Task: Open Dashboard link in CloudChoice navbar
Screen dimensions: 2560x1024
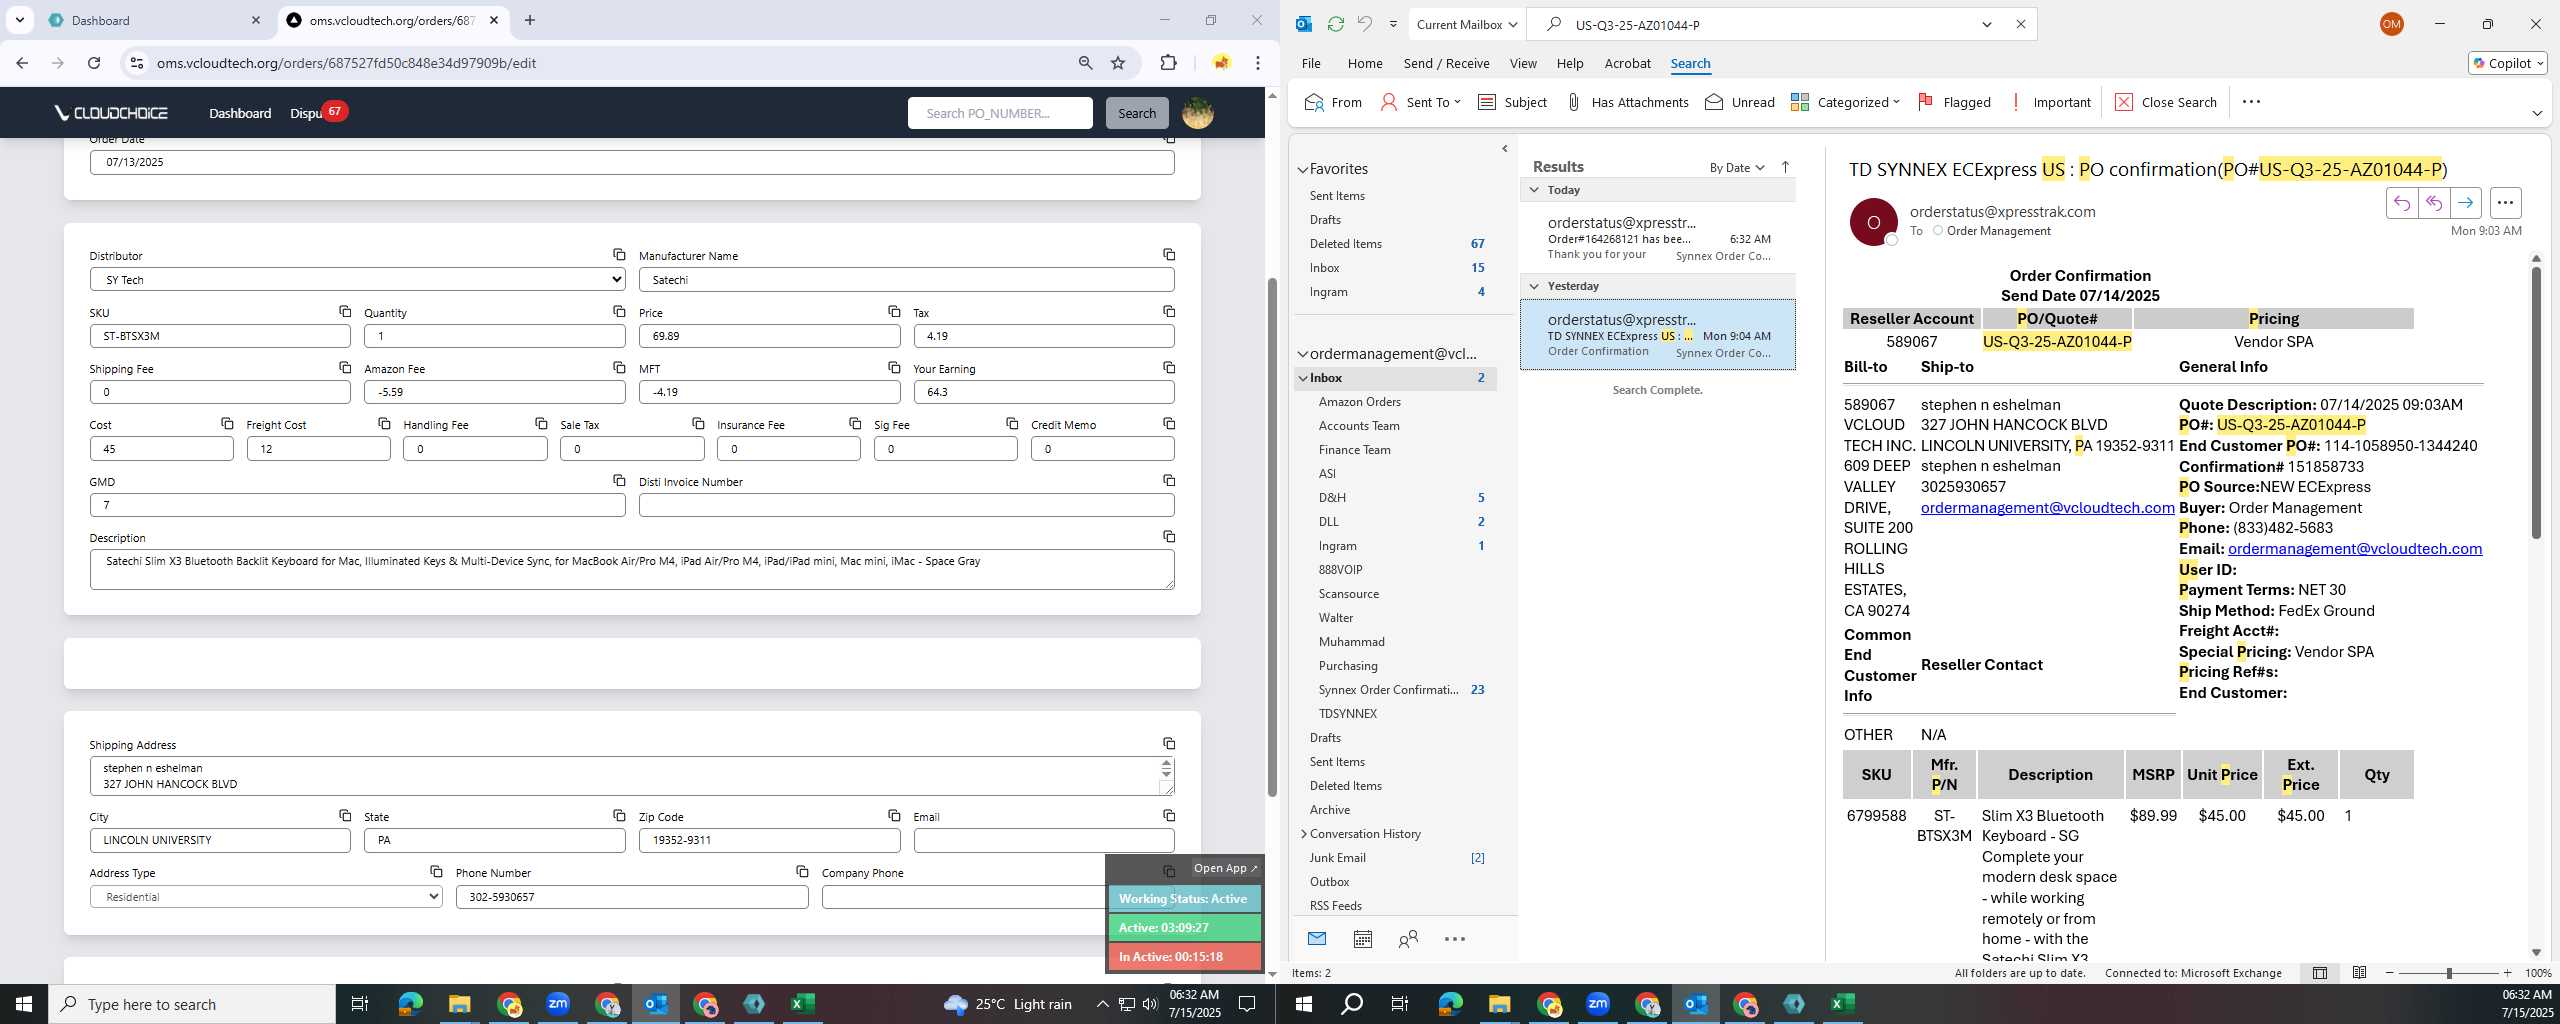Action: tap(240, 113)
